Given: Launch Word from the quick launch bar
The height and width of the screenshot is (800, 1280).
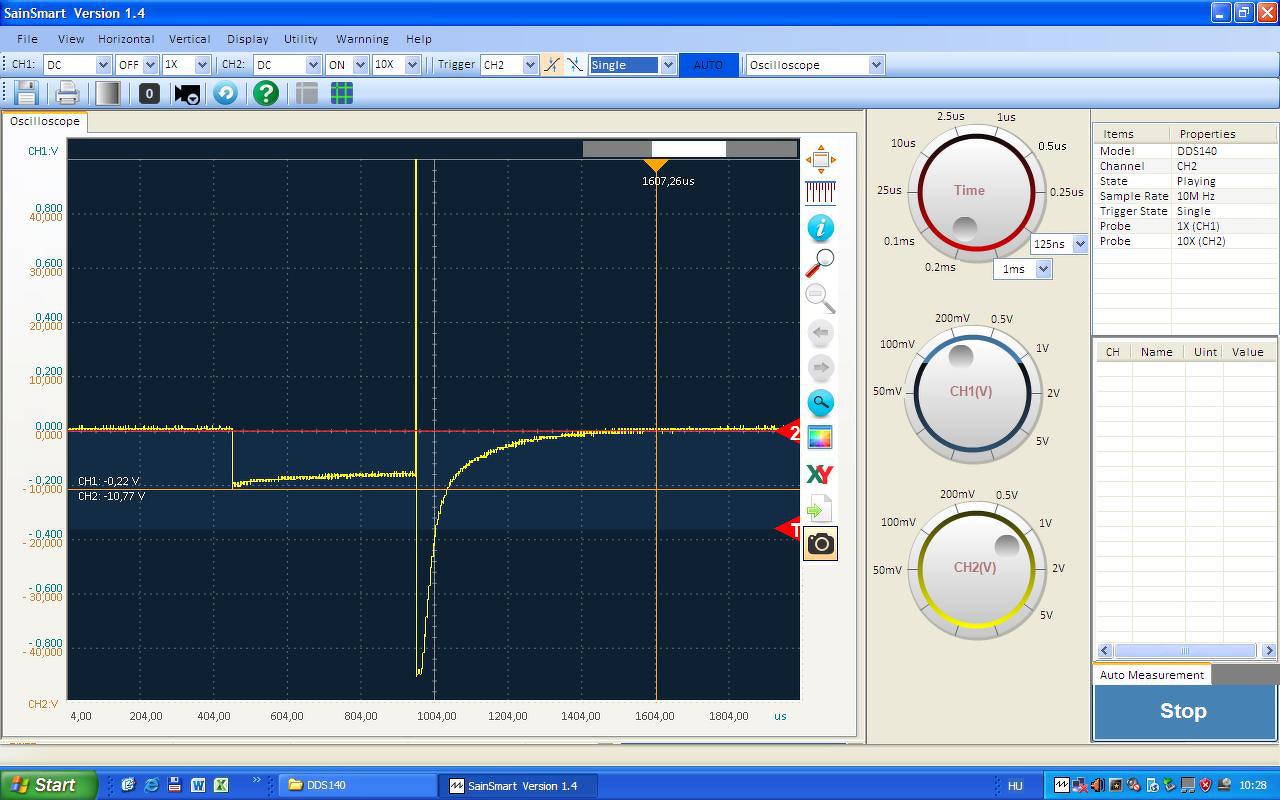Looking at the screenshot, I should (x=198, y=785).
